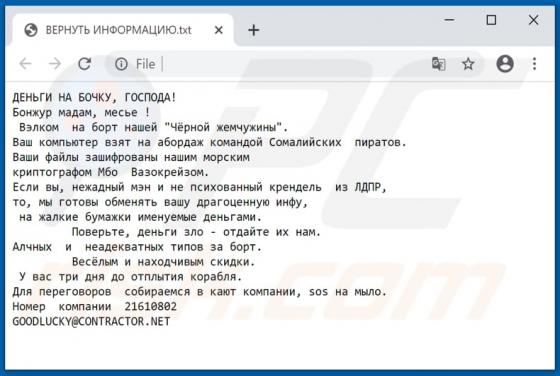Viewport: 560px width, 376px height.
Task: Click the line У вас три дня
Action: [x=131, y=277]
